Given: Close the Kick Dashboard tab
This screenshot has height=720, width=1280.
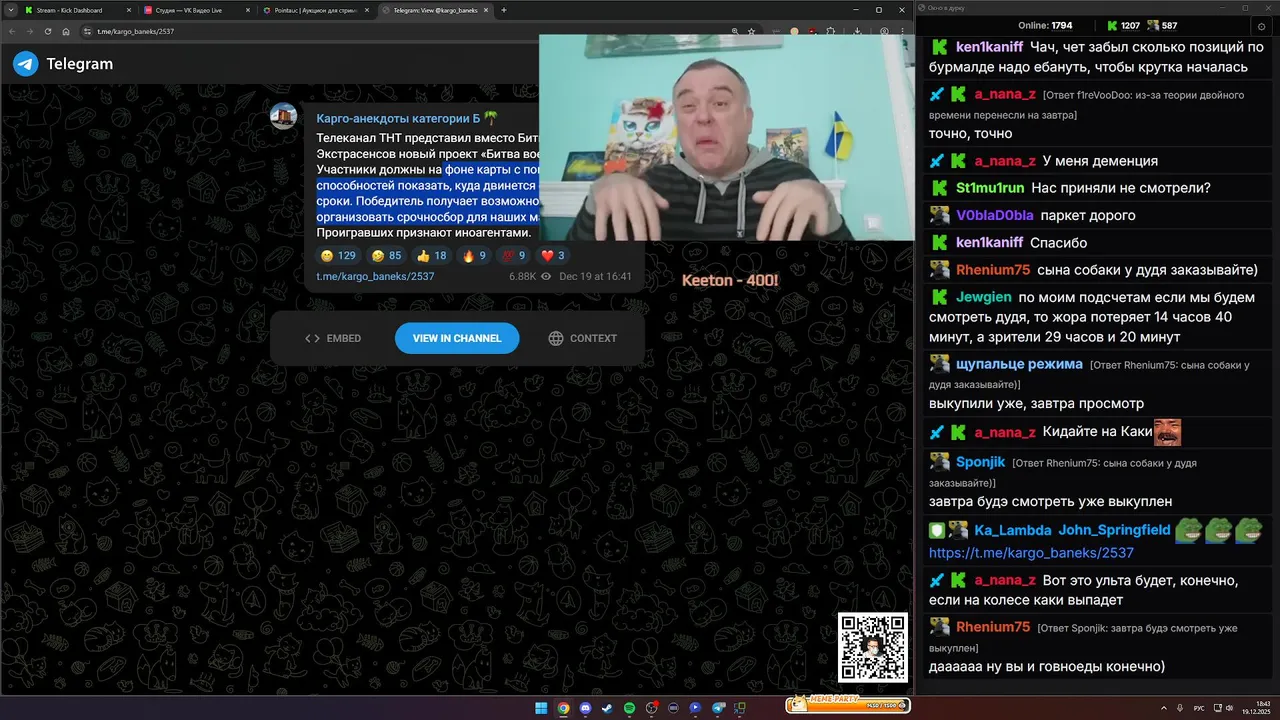Looking at the screenshot, I should [x=129, y=10].
